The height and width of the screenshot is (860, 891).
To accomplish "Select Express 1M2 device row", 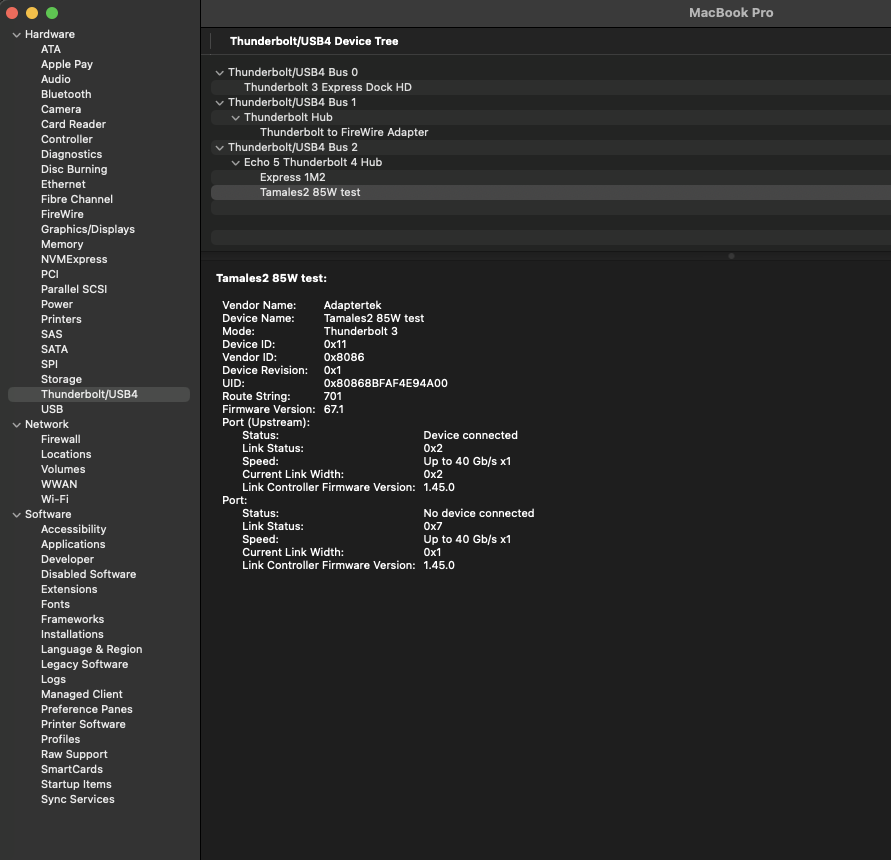I will tap(551, 177).
